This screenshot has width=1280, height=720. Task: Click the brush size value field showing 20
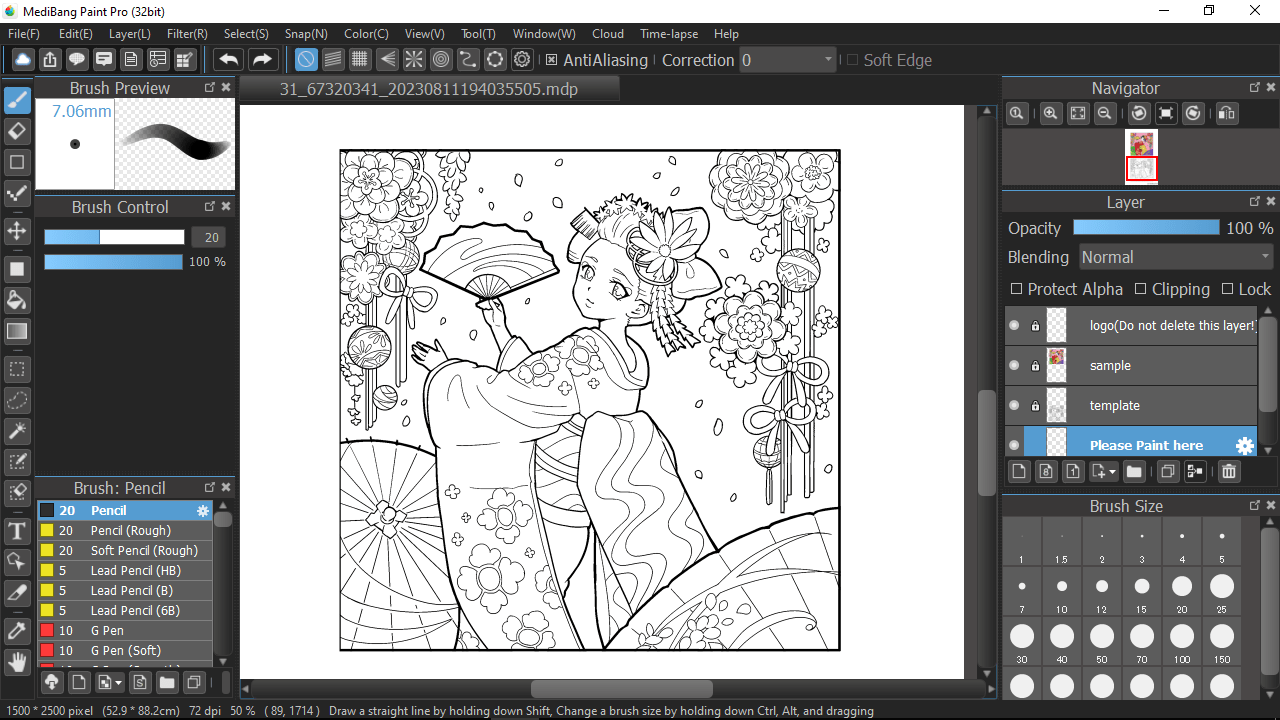209,237
